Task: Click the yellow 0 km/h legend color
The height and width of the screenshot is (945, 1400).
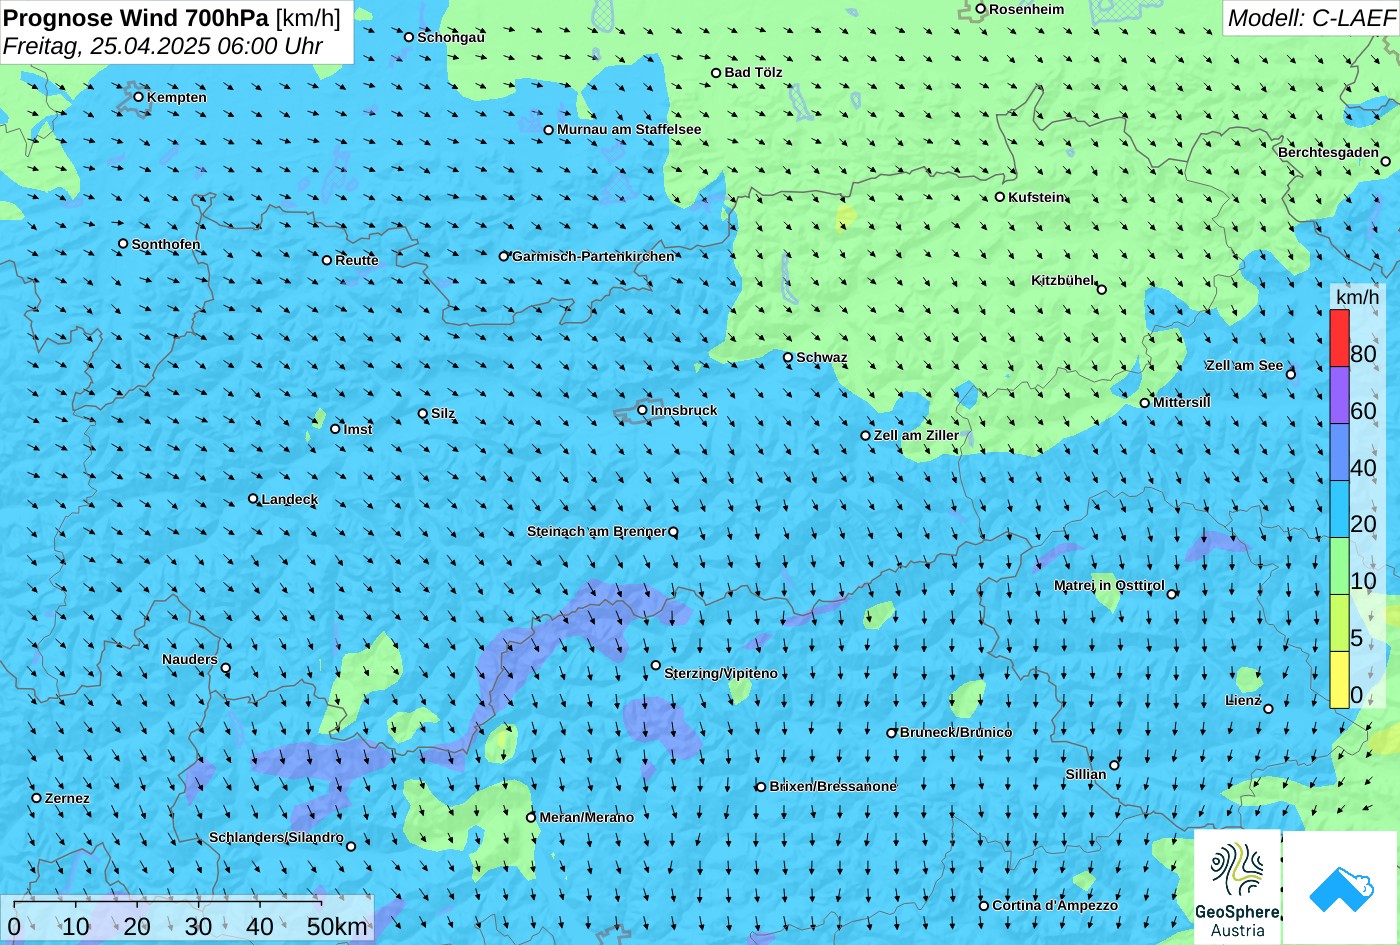Action: 1339,680
